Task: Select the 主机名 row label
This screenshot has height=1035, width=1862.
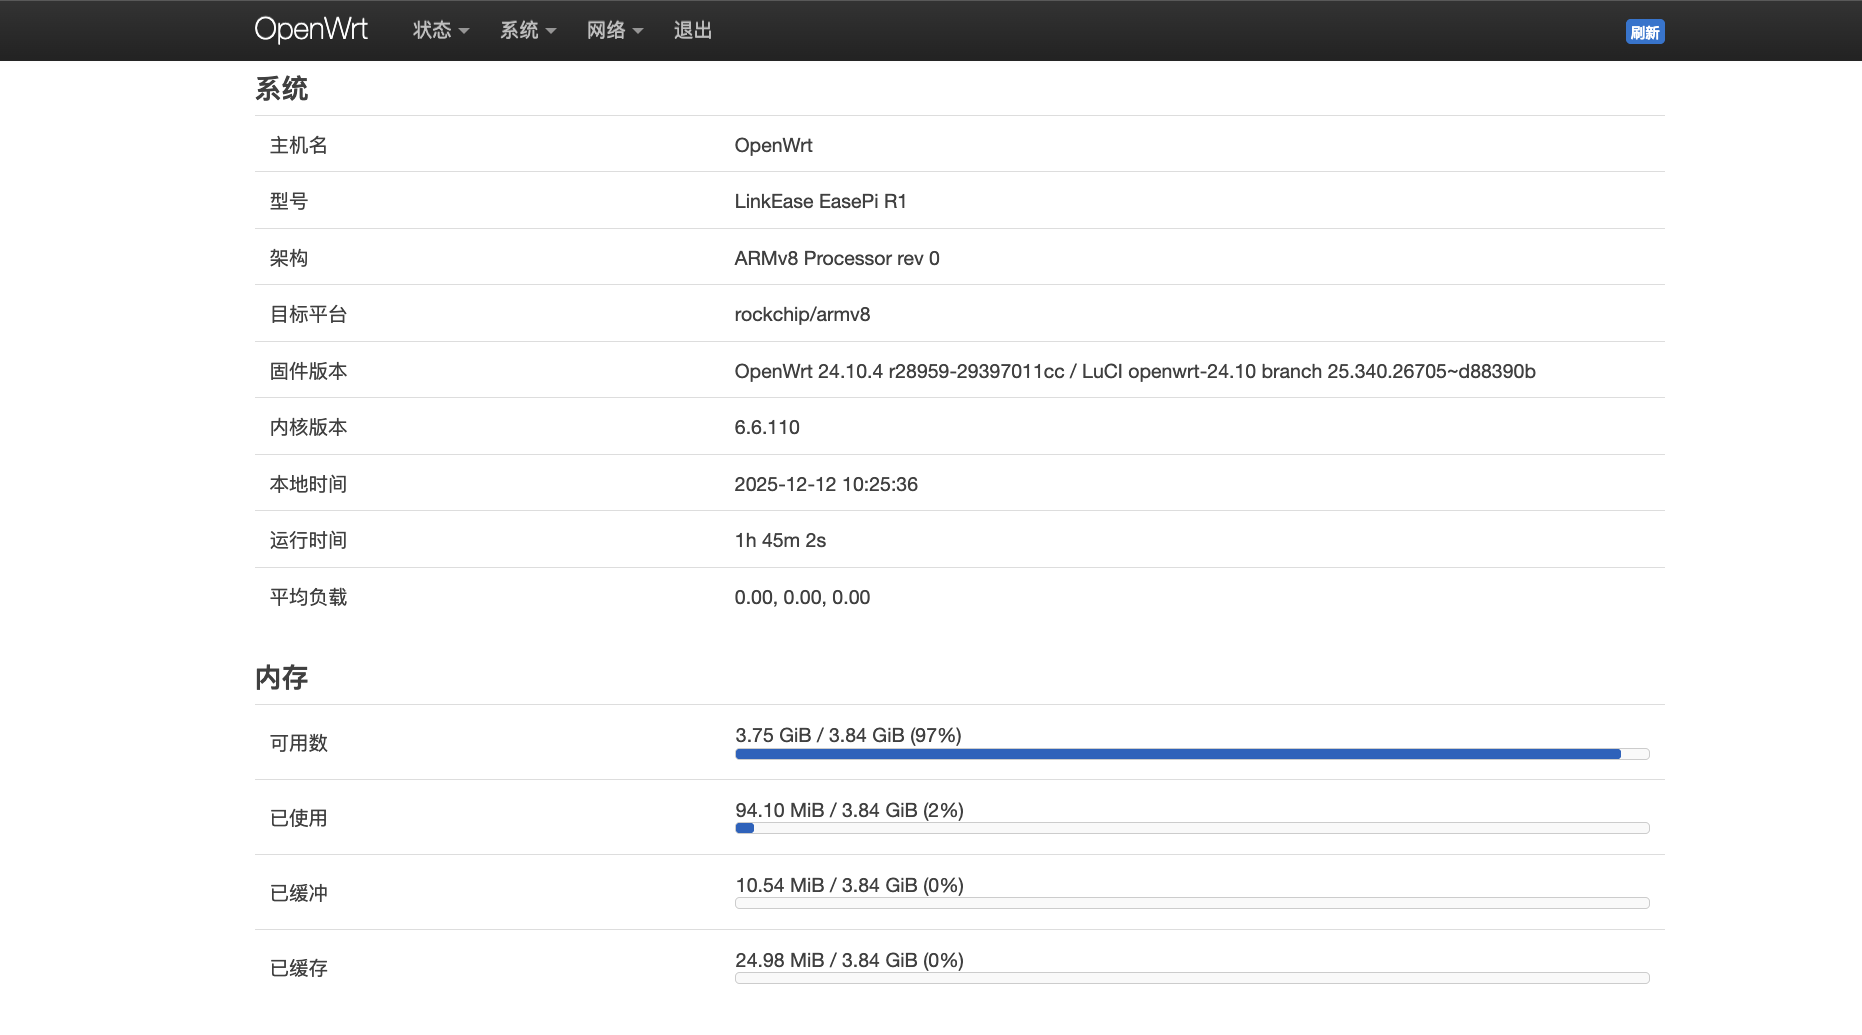Action: coord(299,145)
